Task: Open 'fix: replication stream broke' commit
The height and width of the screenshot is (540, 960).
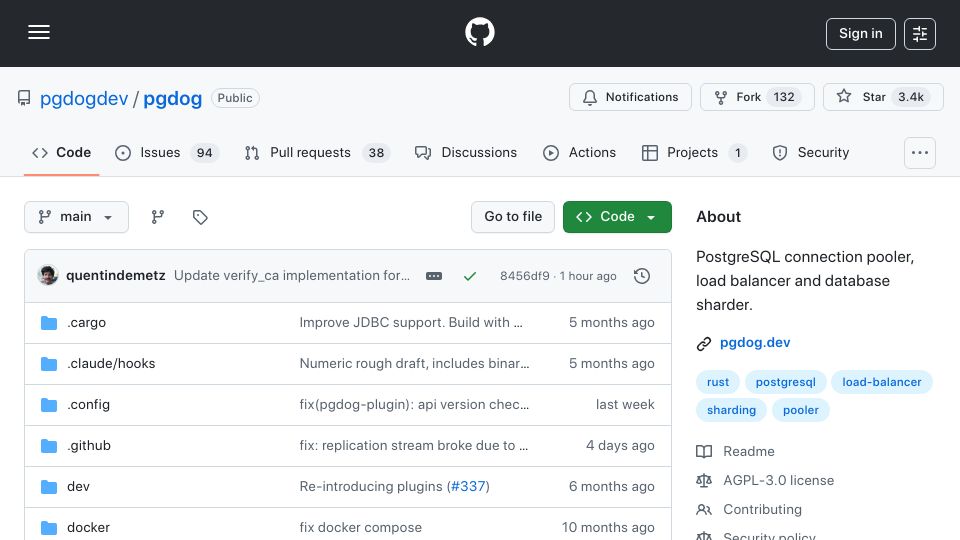Action: pos(414,446)
